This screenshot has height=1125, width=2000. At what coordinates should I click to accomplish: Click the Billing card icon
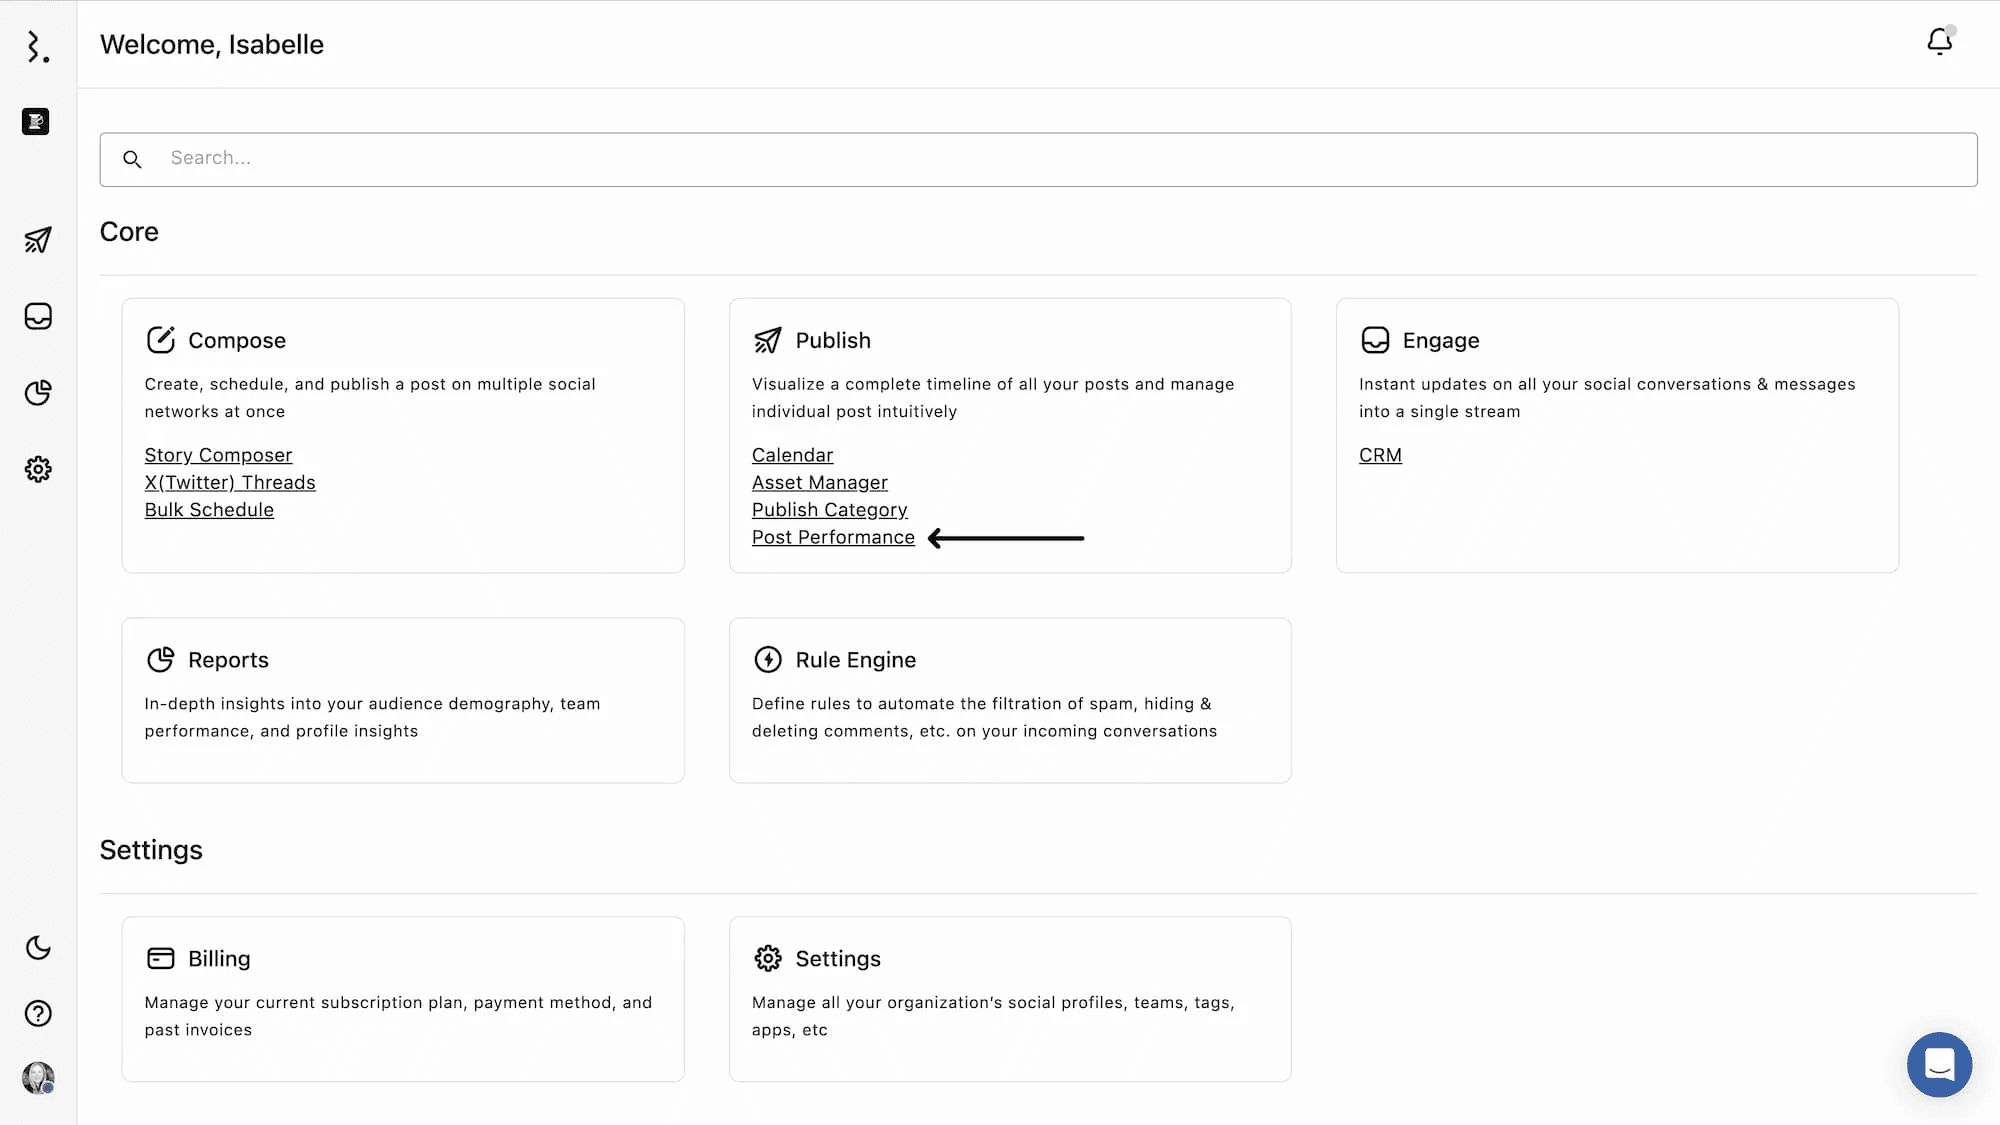[x=160, y=958]
